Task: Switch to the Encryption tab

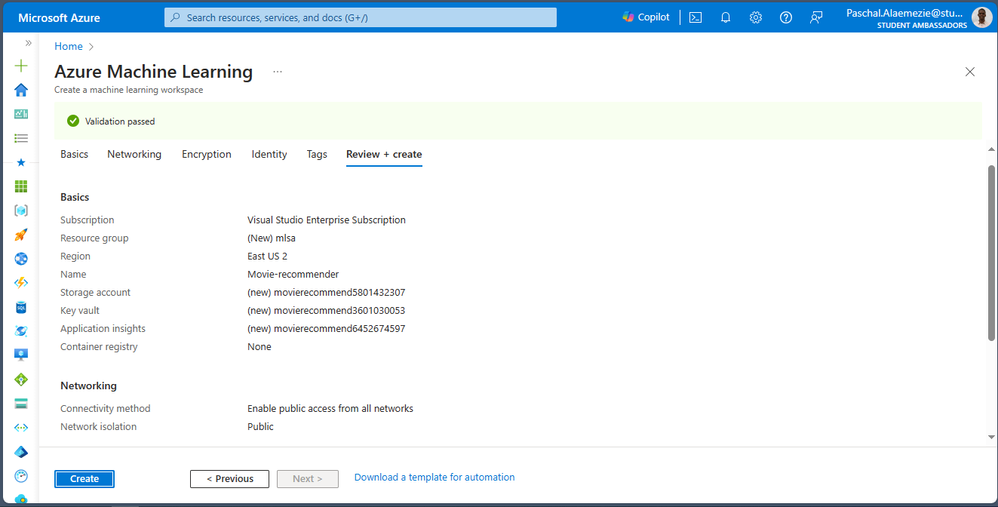Action: (206, 154)
